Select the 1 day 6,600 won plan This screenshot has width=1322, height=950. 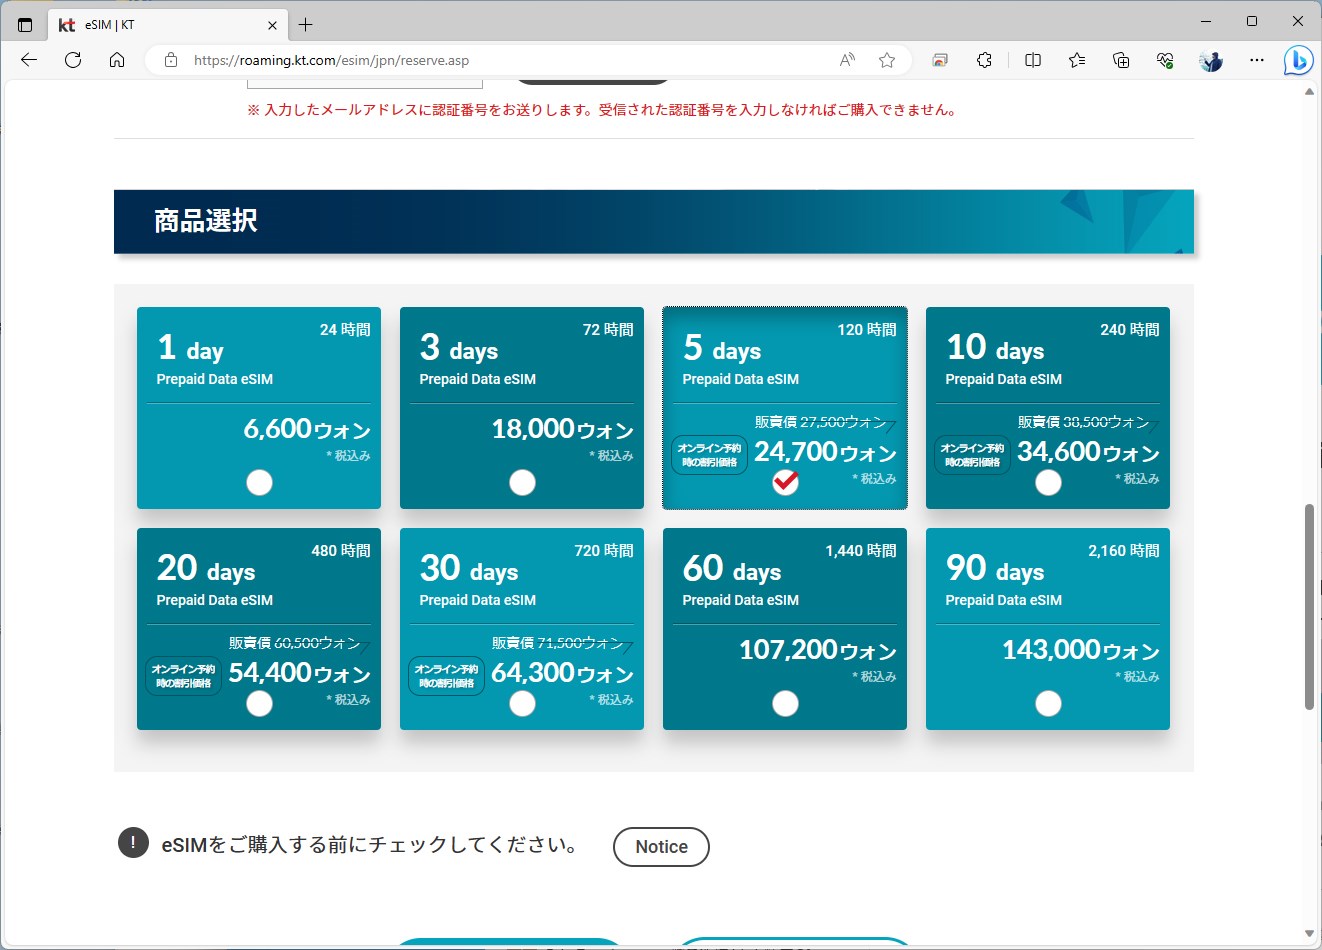point(259,482)
